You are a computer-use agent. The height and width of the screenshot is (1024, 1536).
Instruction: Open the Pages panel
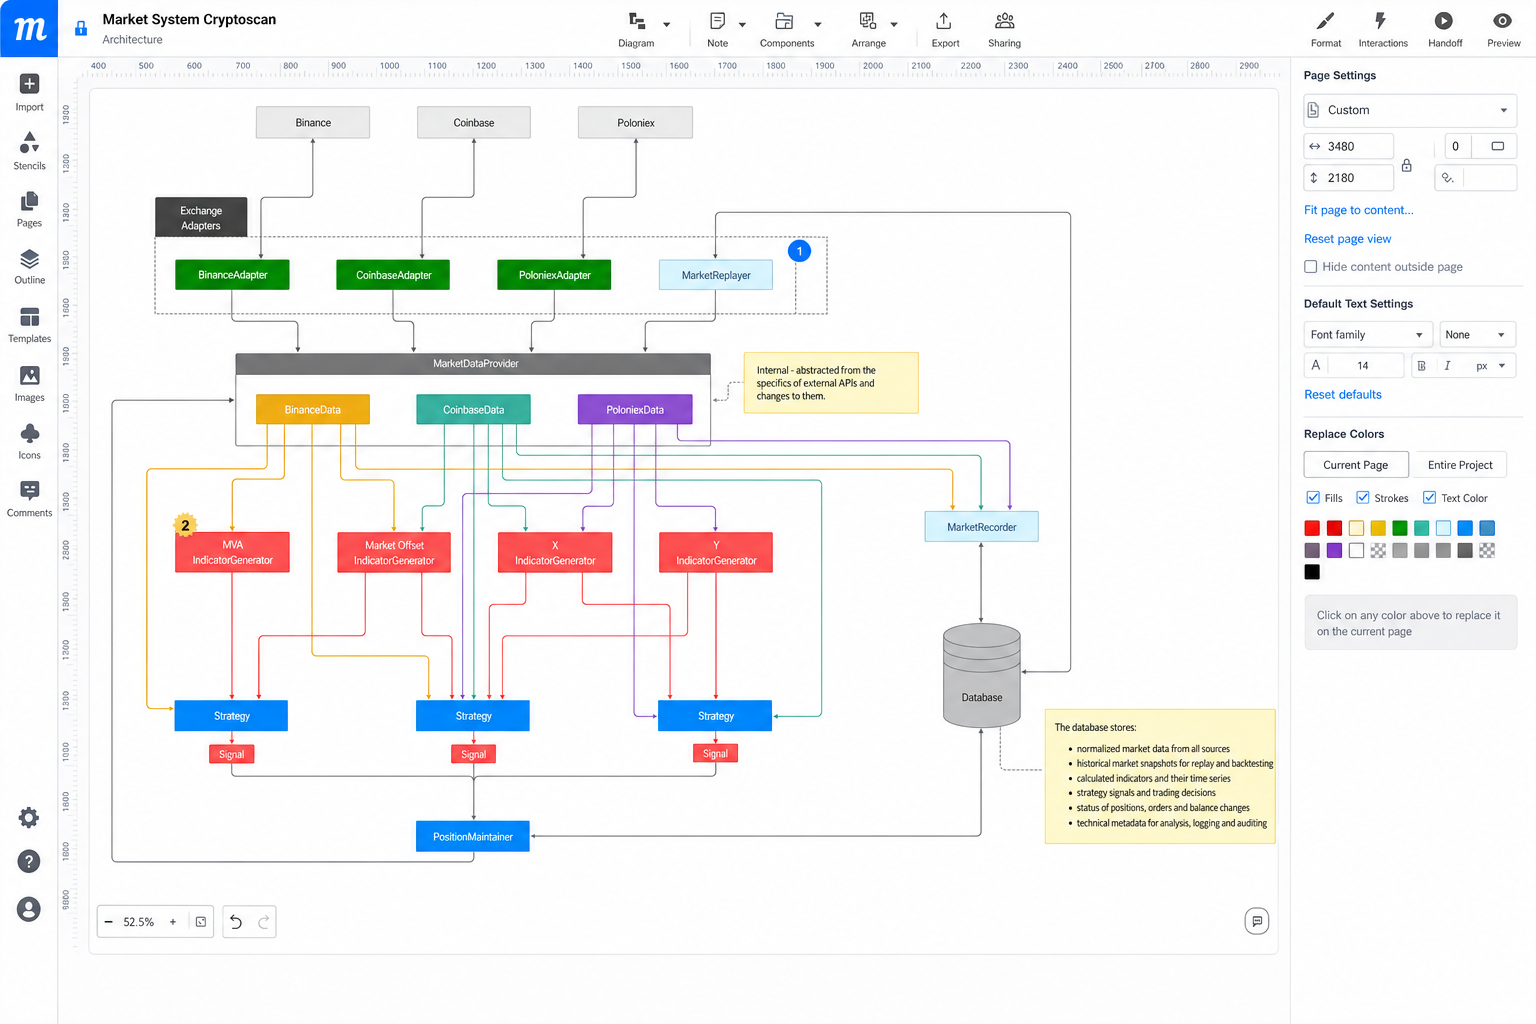29,209
